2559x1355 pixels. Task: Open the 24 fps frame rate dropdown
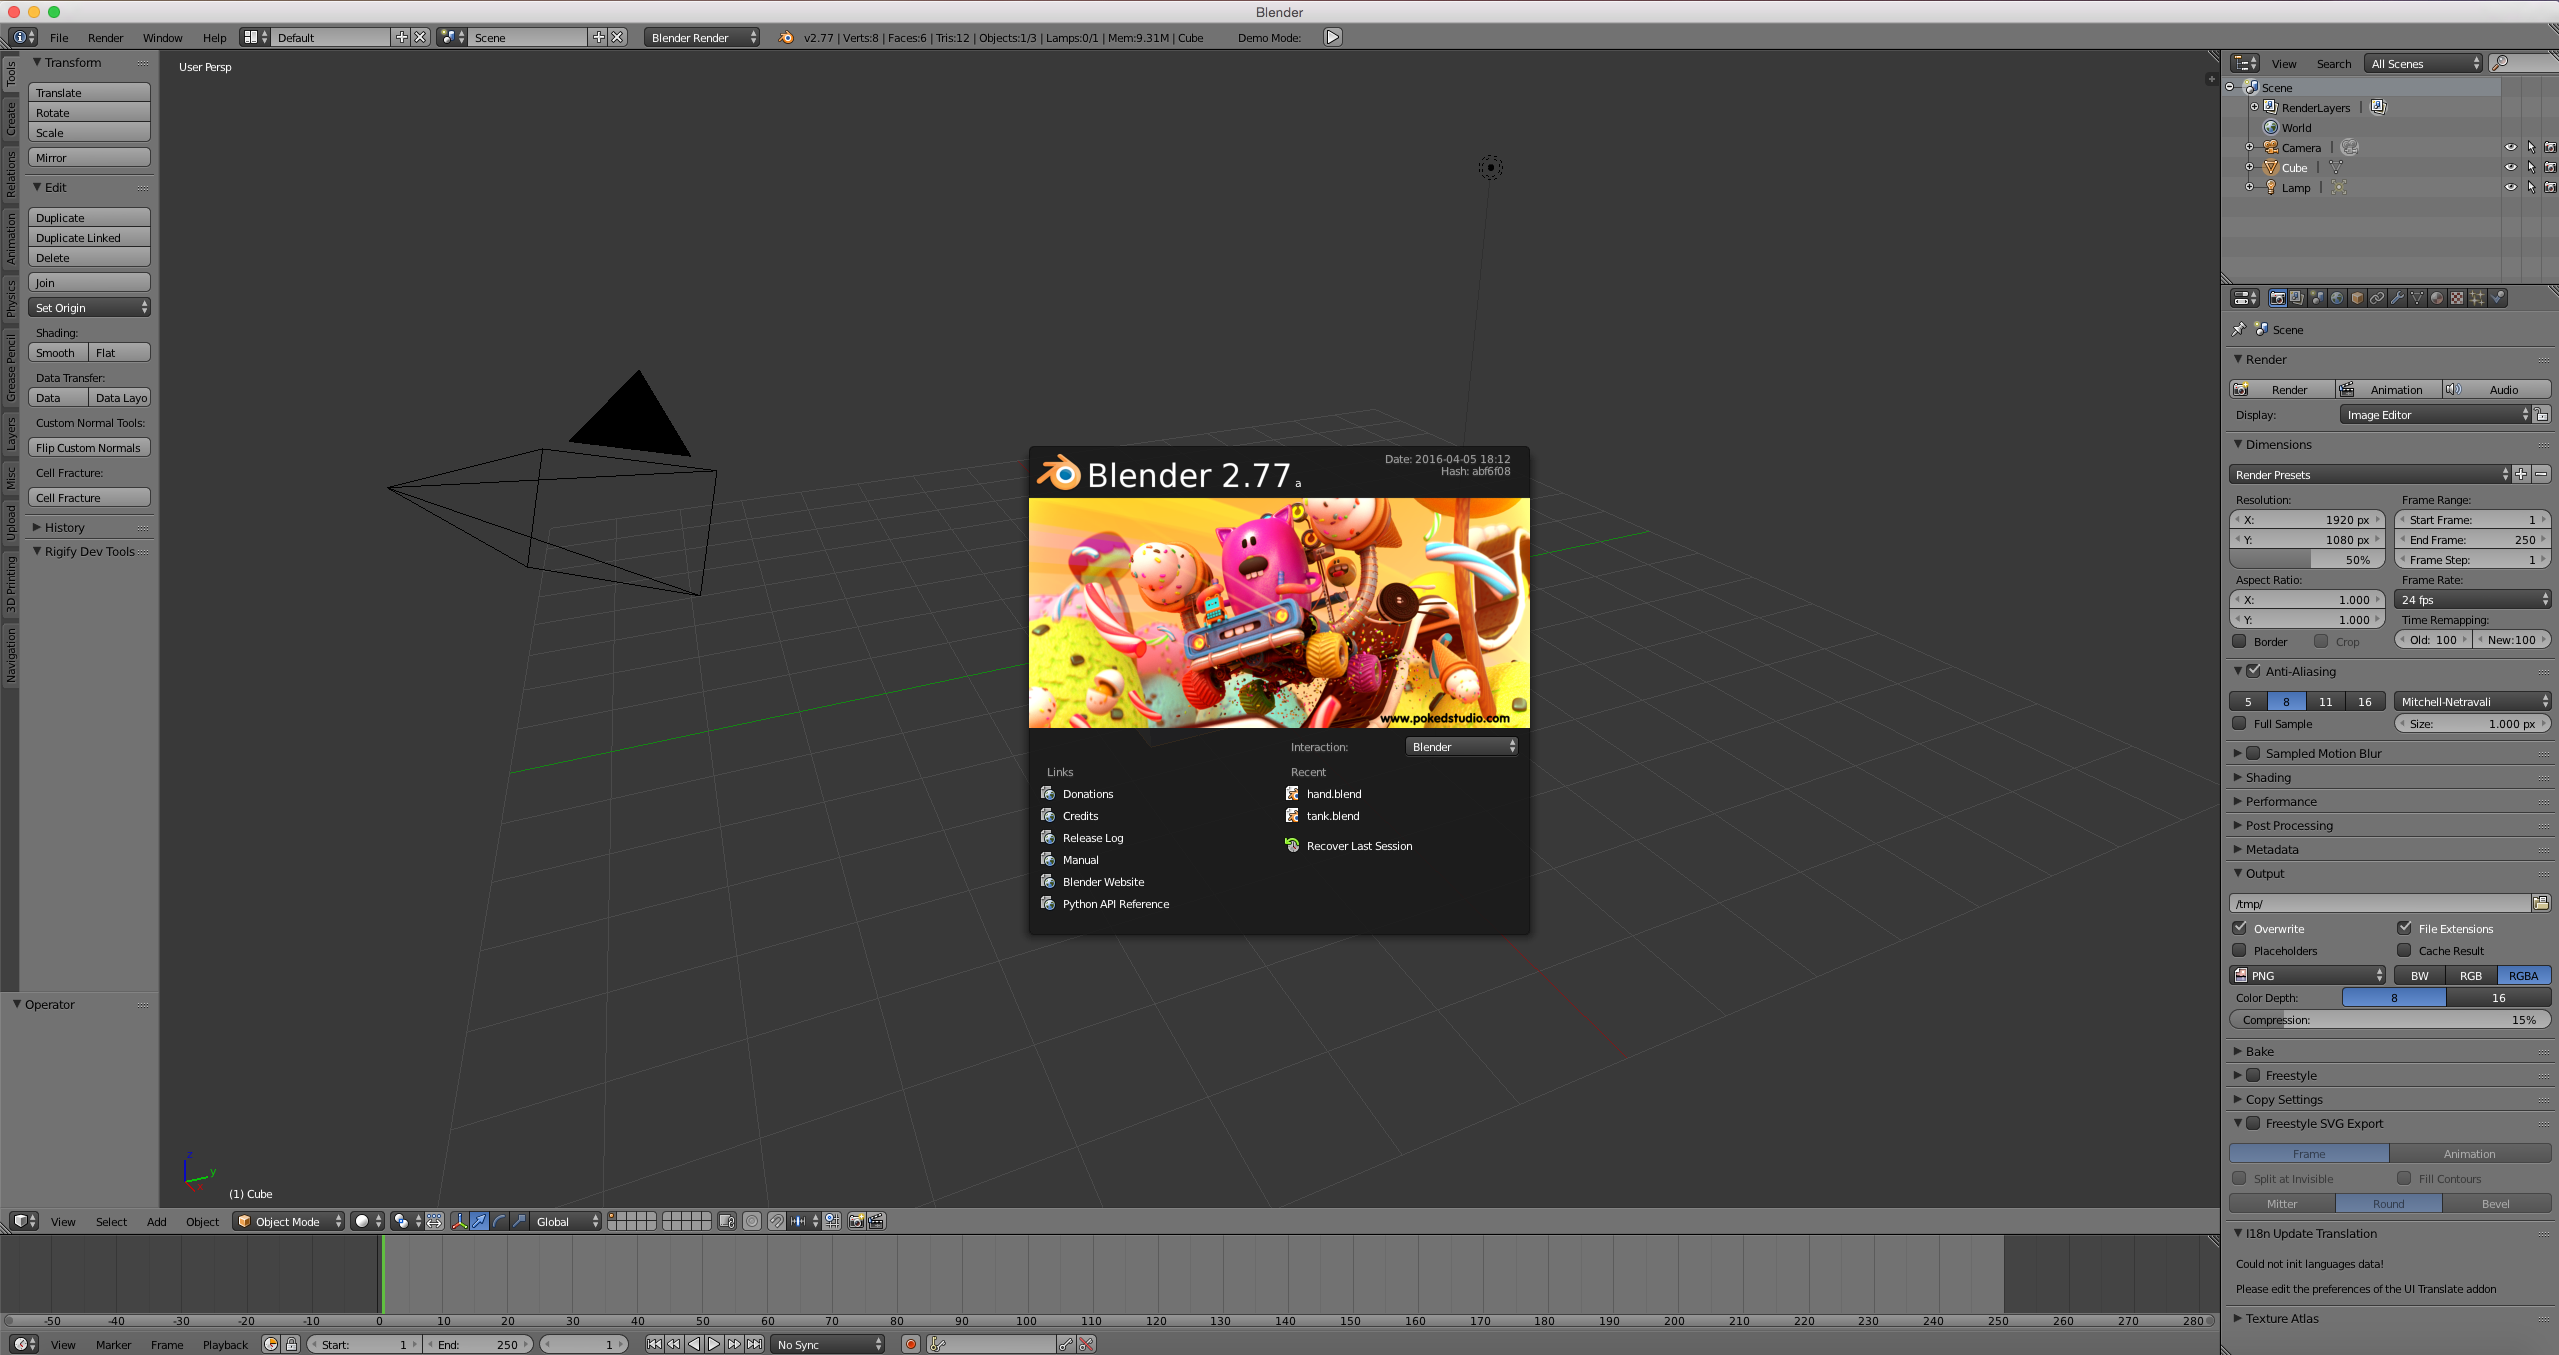coord(2472,599)
